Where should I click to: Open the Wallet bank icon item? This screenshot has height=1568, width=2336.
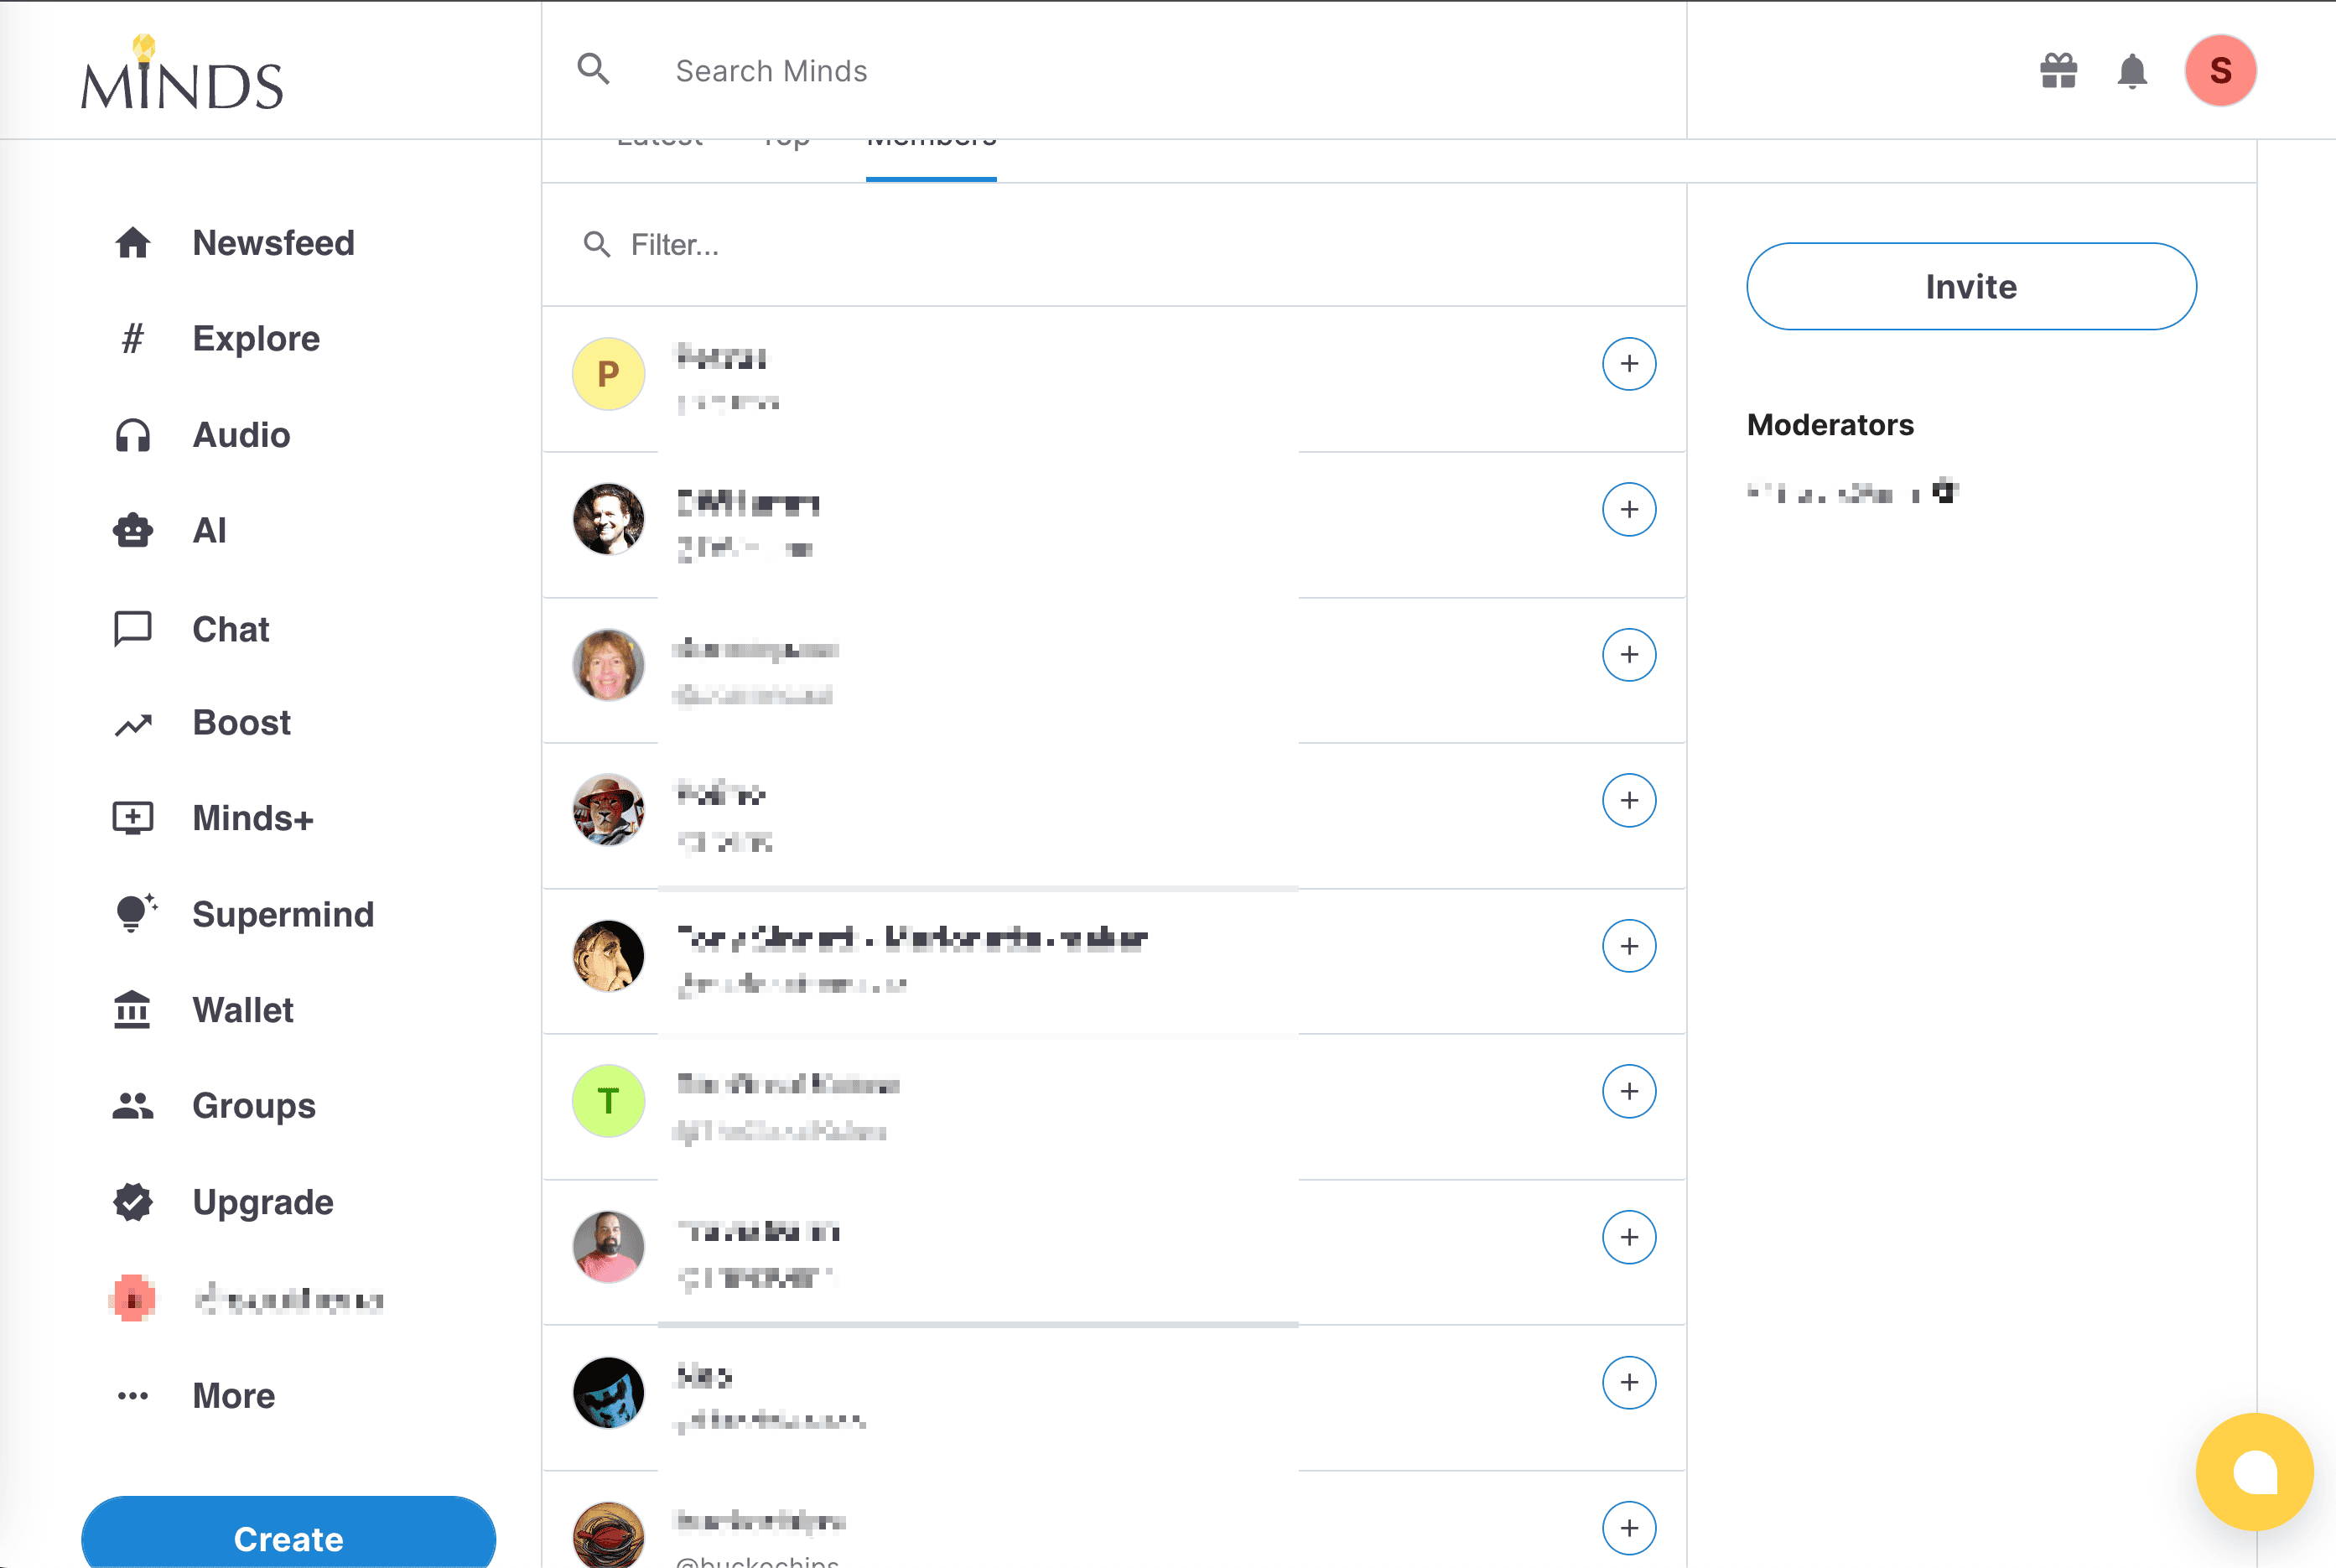[x=133, y=1010]
